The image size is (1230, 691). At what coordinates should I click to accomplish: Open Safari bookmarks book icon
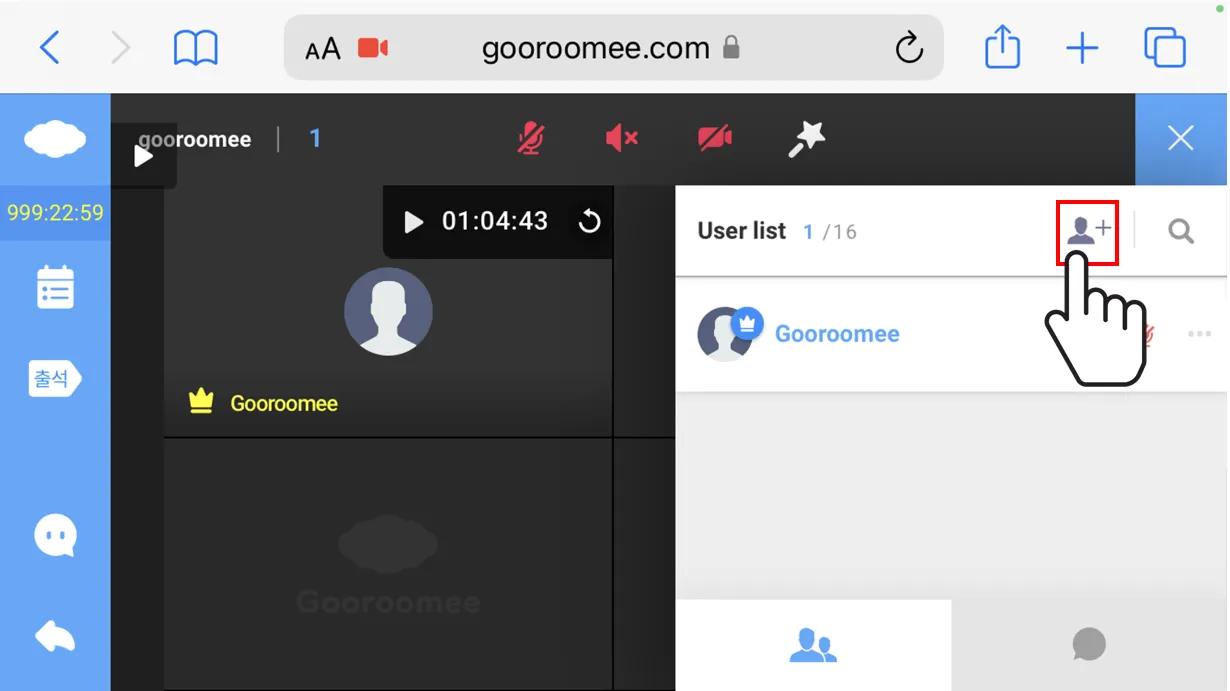coord(195,47)
